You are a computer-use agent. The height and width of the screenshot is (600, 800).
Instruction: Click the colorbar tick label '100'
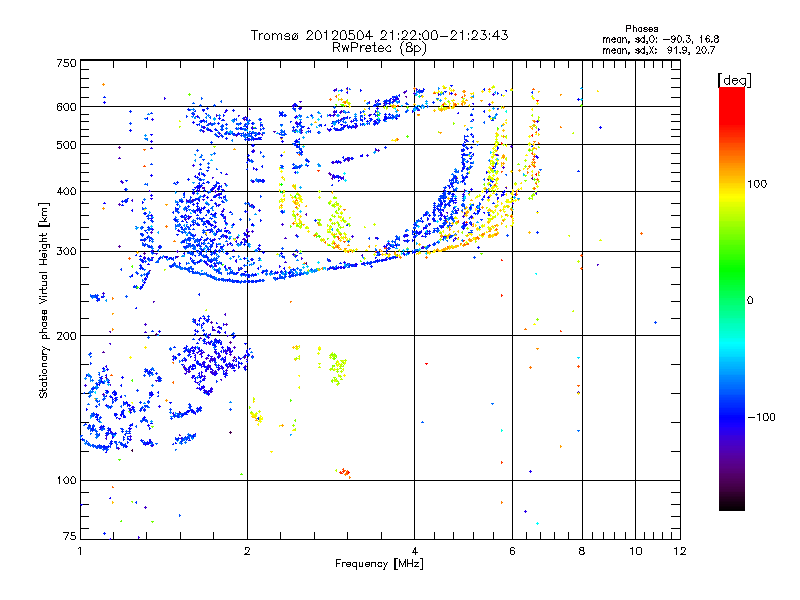[x=757, y=184]
